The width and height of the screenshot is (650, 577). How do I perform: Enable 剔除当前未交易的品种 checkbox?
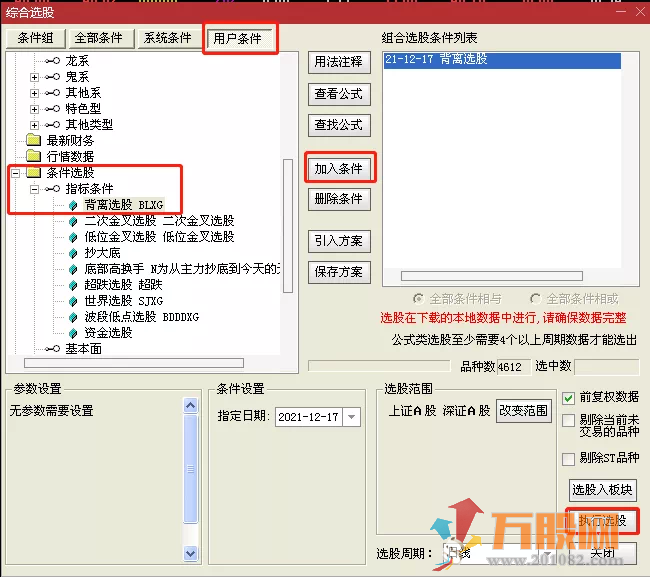point(568,420)
